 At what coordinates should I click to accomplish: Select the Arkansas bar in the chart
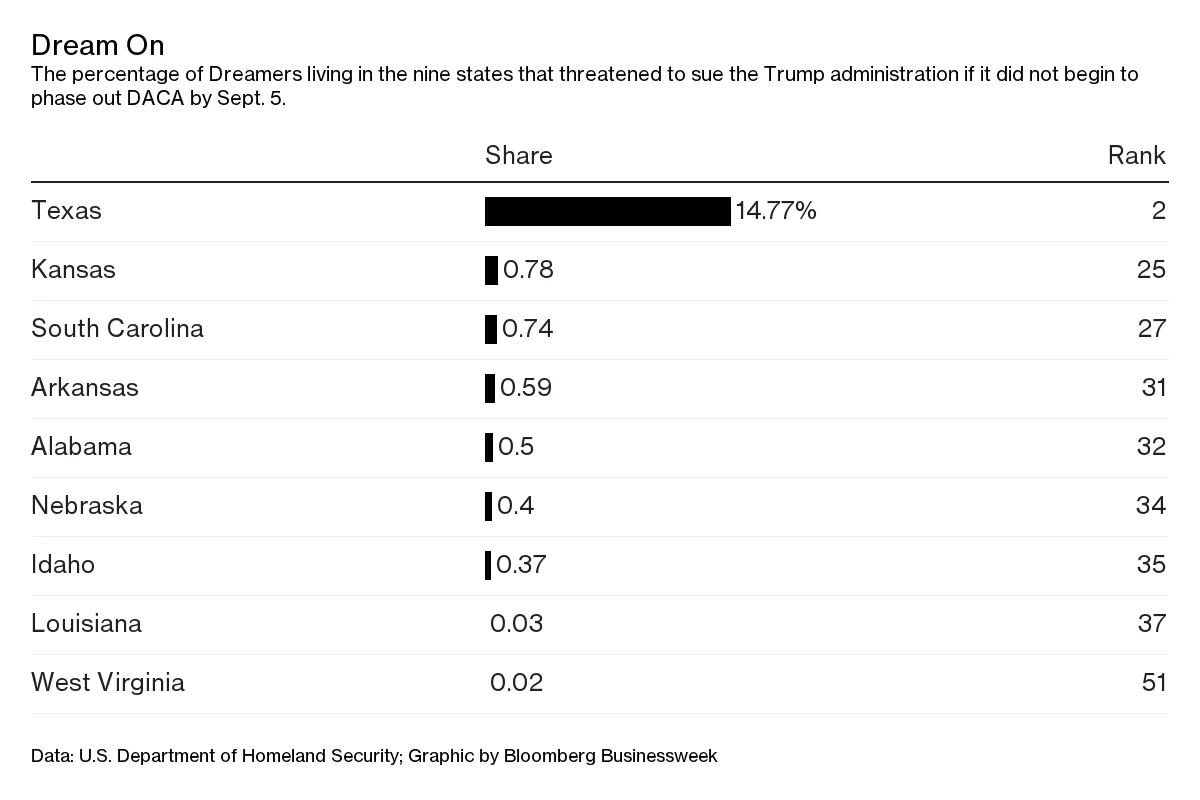pos(490,388)
